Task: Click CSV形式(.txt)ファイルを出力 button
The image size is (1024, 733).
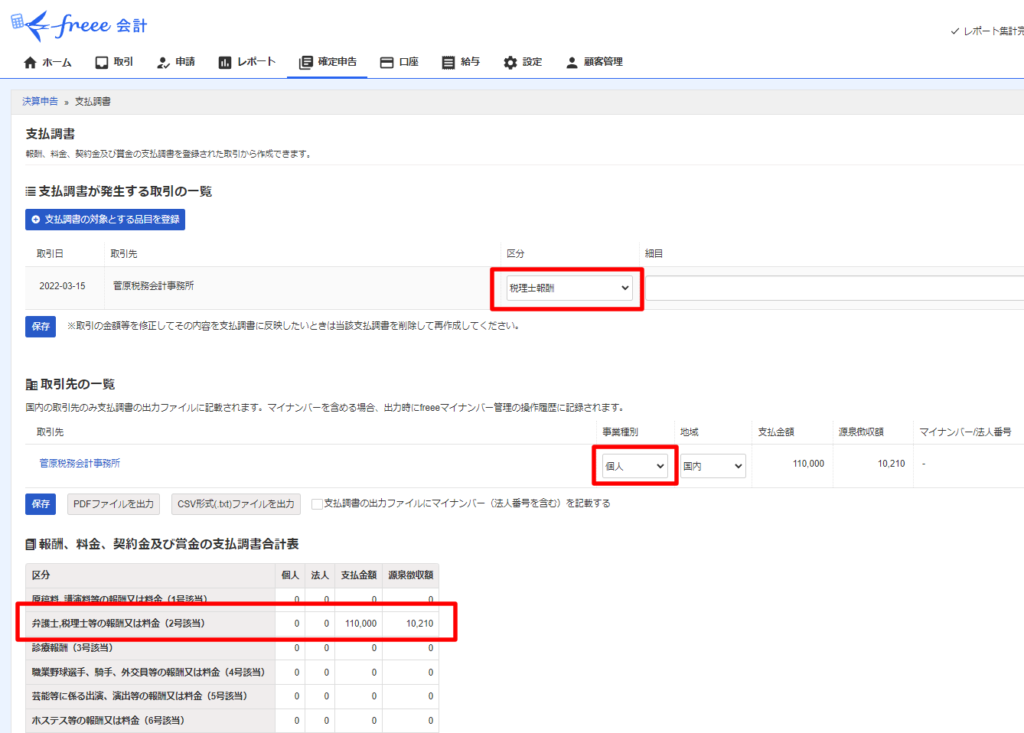Action: (236, 504)
